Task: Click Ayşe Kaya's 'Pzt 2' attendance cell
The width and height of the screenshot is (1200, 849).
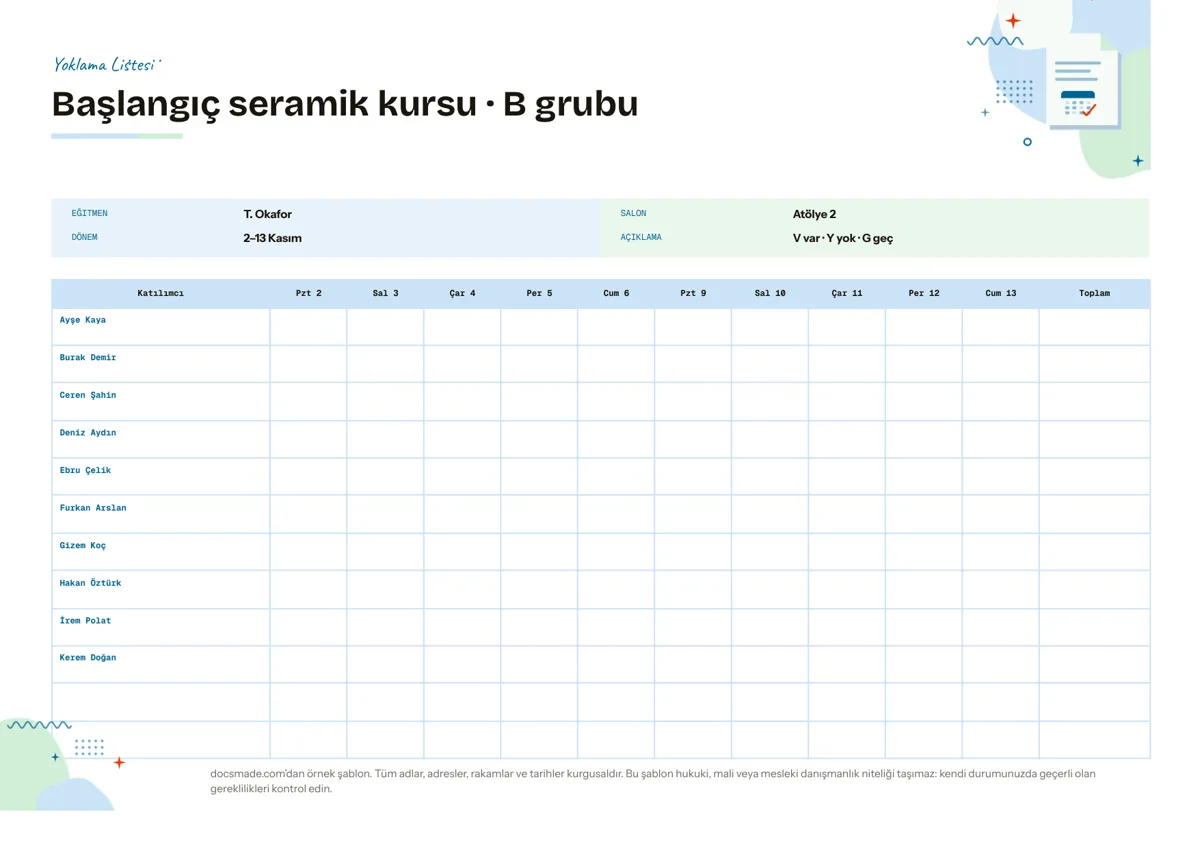Action: pyautogui.click(x=308, y=327)
